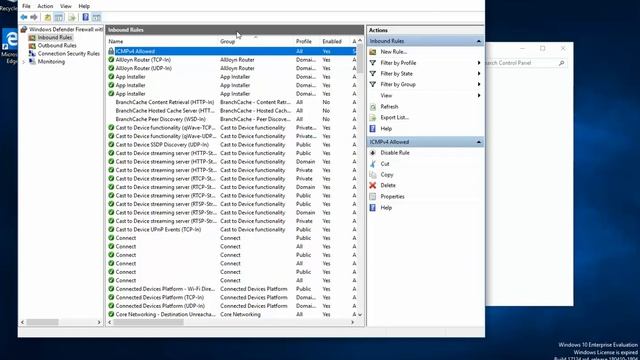Click the rules list scroll down arrow
Image resolution: width=640 pixels, height=360 pixels.
(360, 315)
